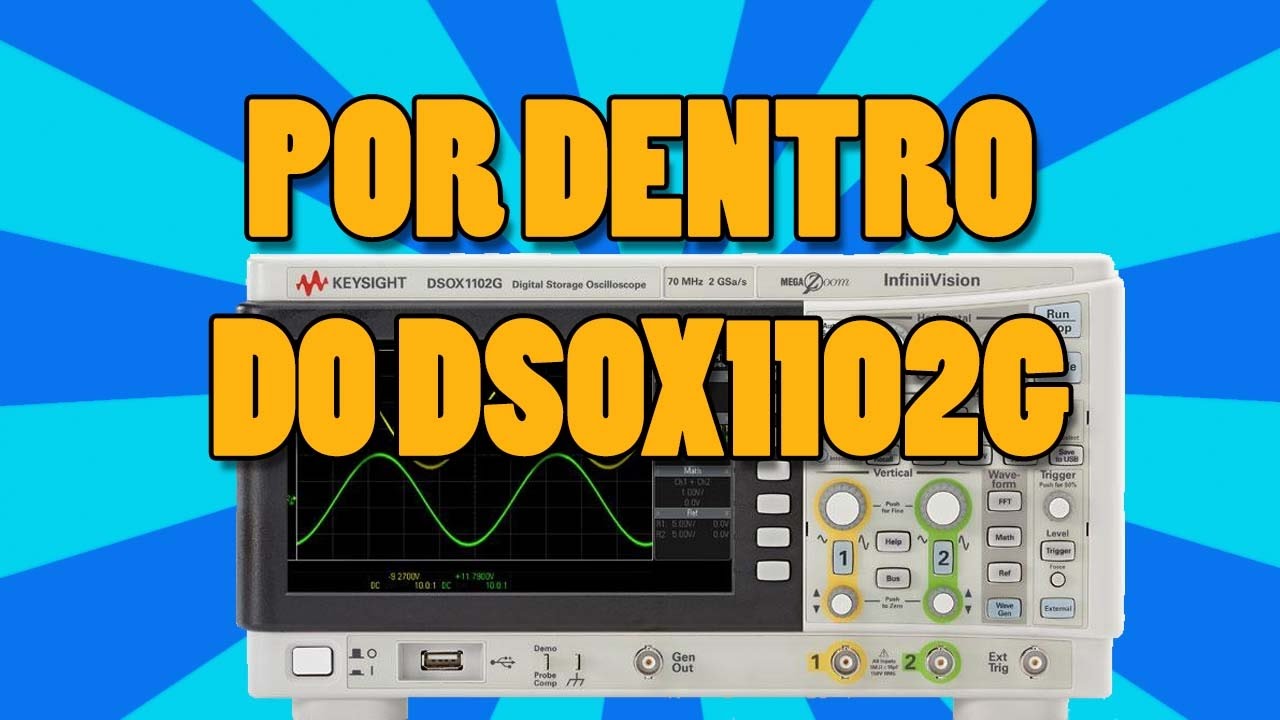The width and height of the screenshot is (1280, 720).
Task: Click the second softkey beside the display
Action: pyautogui.click(x=773, y=503)
